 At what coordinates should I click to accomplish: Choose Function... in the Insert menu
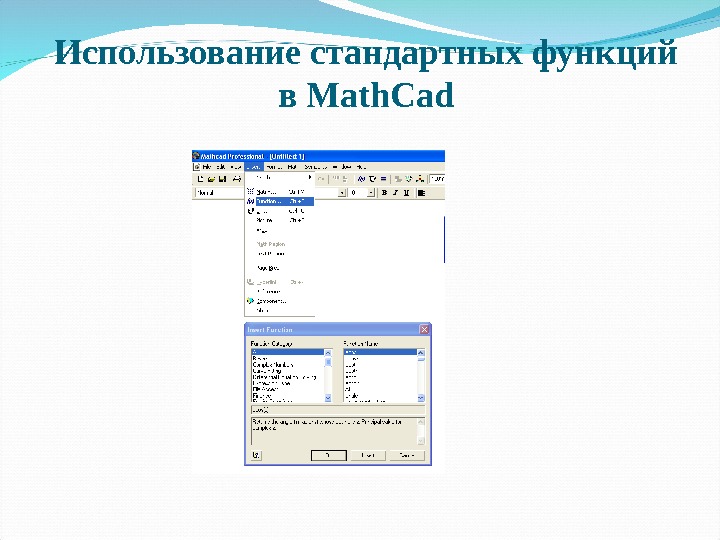pos(285,202)
